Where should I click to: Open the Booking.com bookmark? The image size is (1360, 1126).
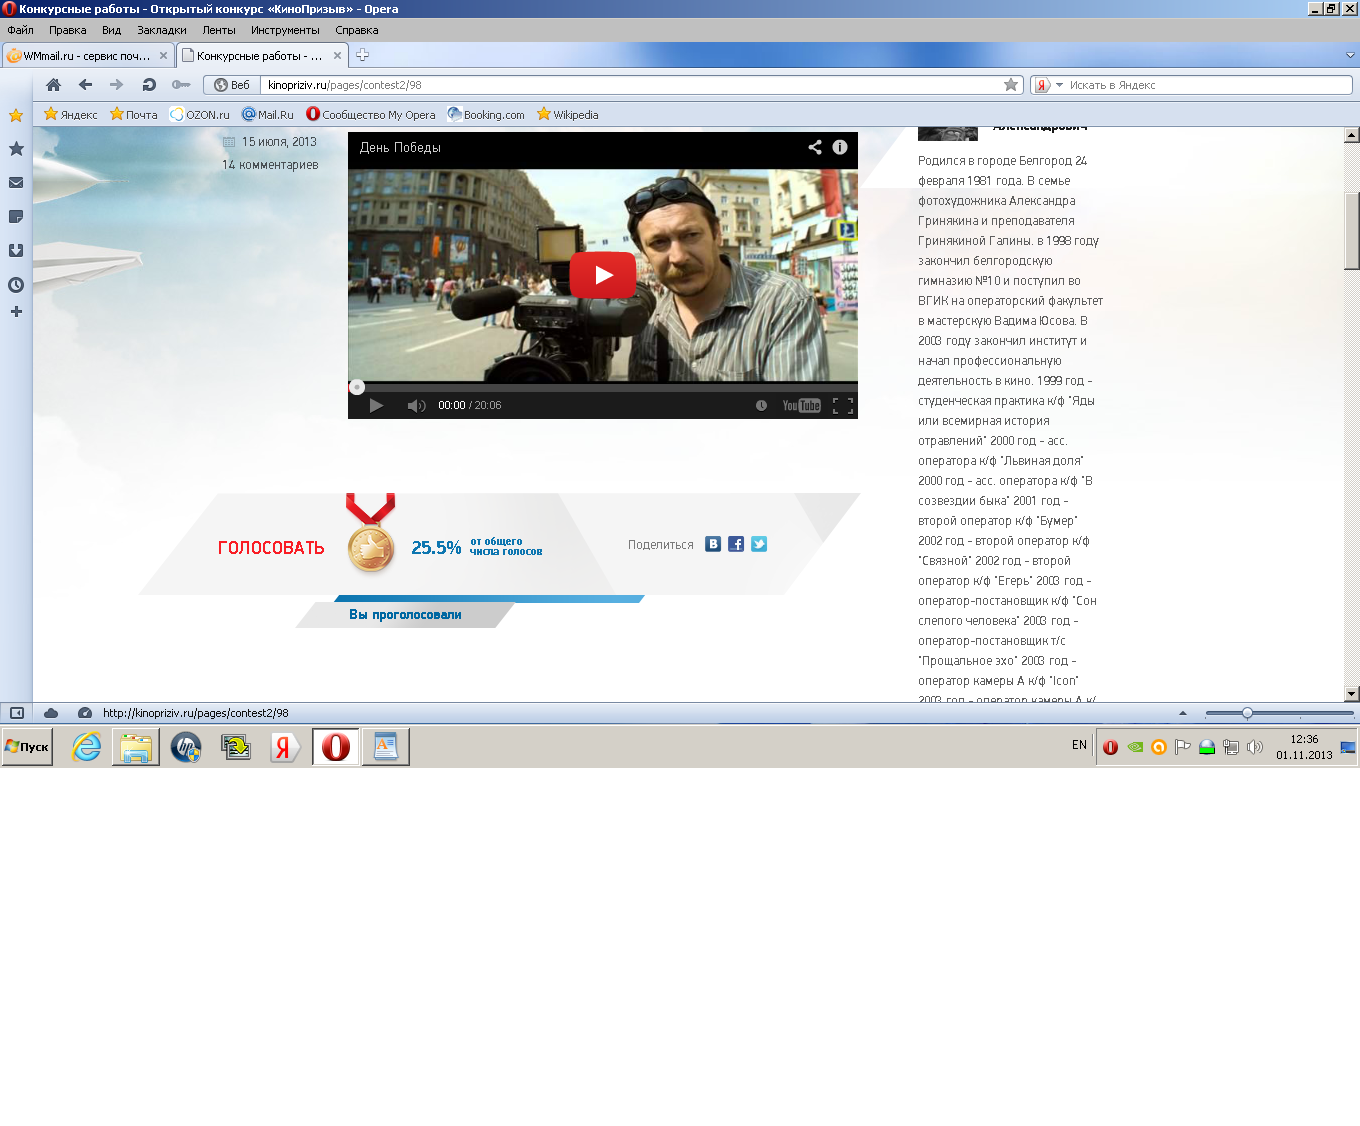[486, 114]
